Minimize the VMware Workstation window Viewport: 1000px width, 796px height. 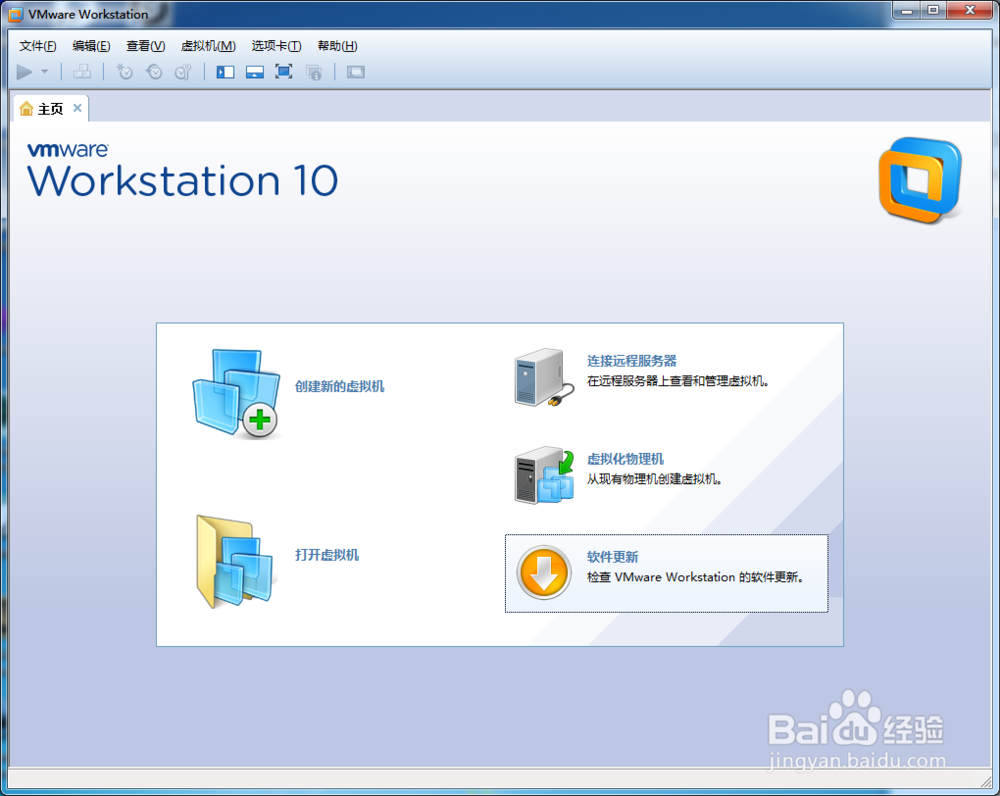tap(906, 11)
